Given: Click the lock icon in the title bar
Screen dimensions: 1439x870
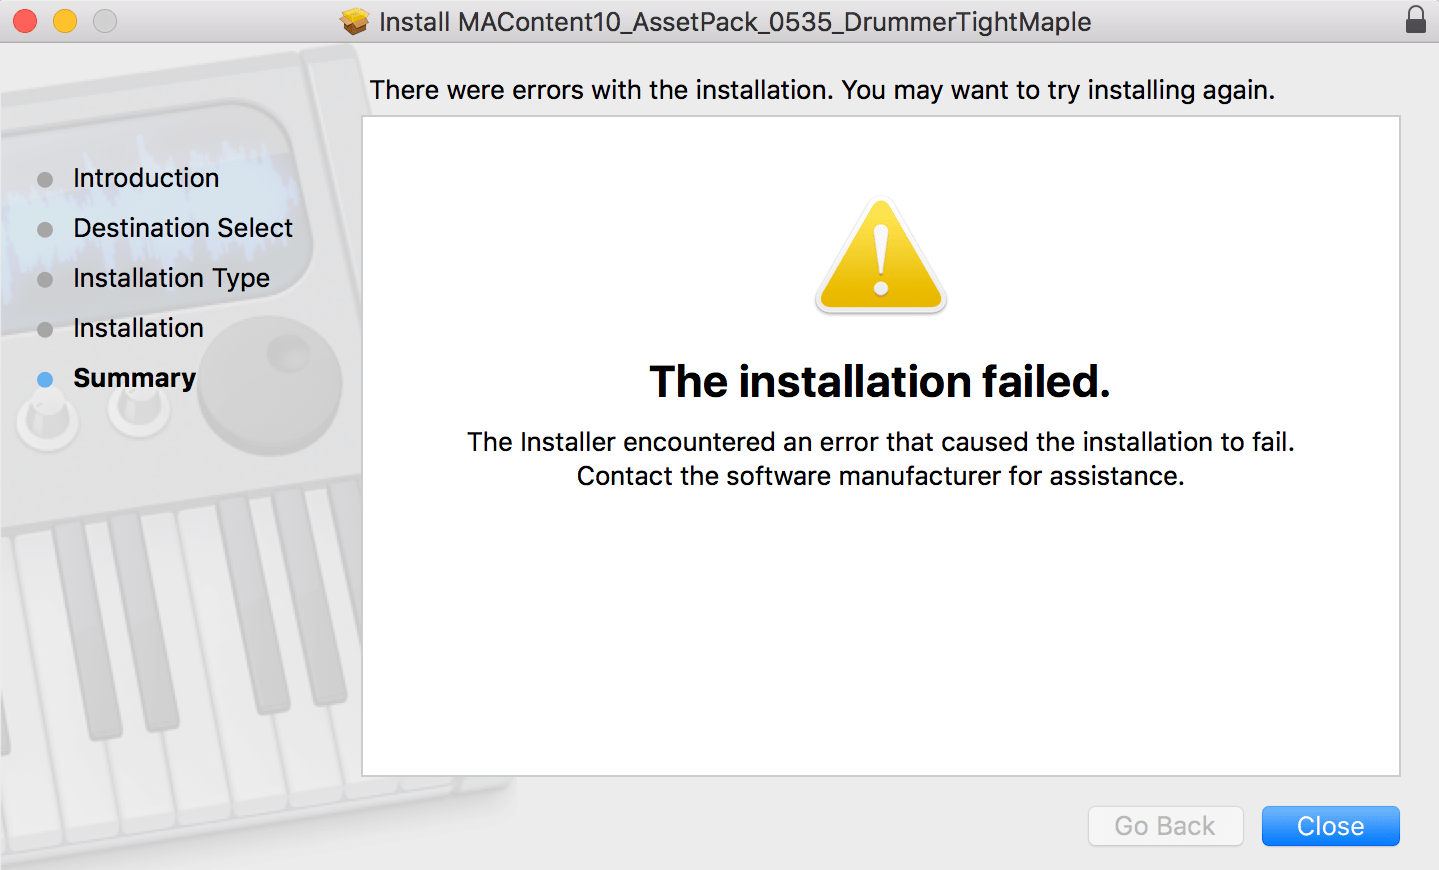Looking at the screenshot, I should coord(1416,19).
